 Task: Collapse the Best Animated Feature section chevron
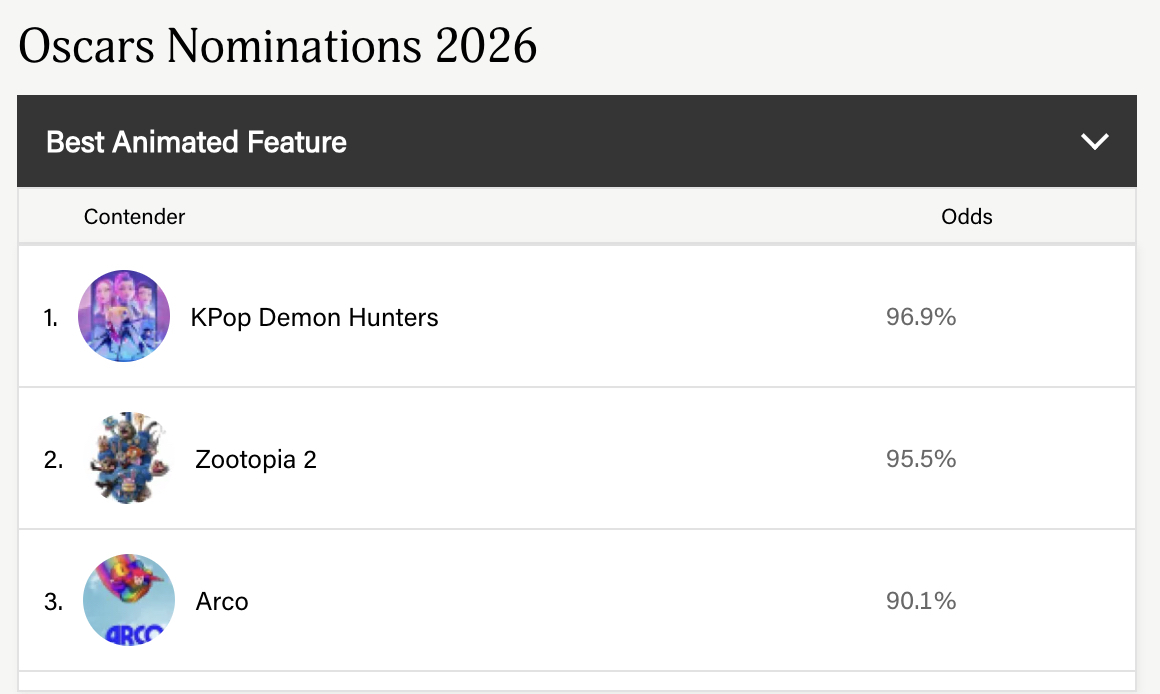(x=1095, y=142)
